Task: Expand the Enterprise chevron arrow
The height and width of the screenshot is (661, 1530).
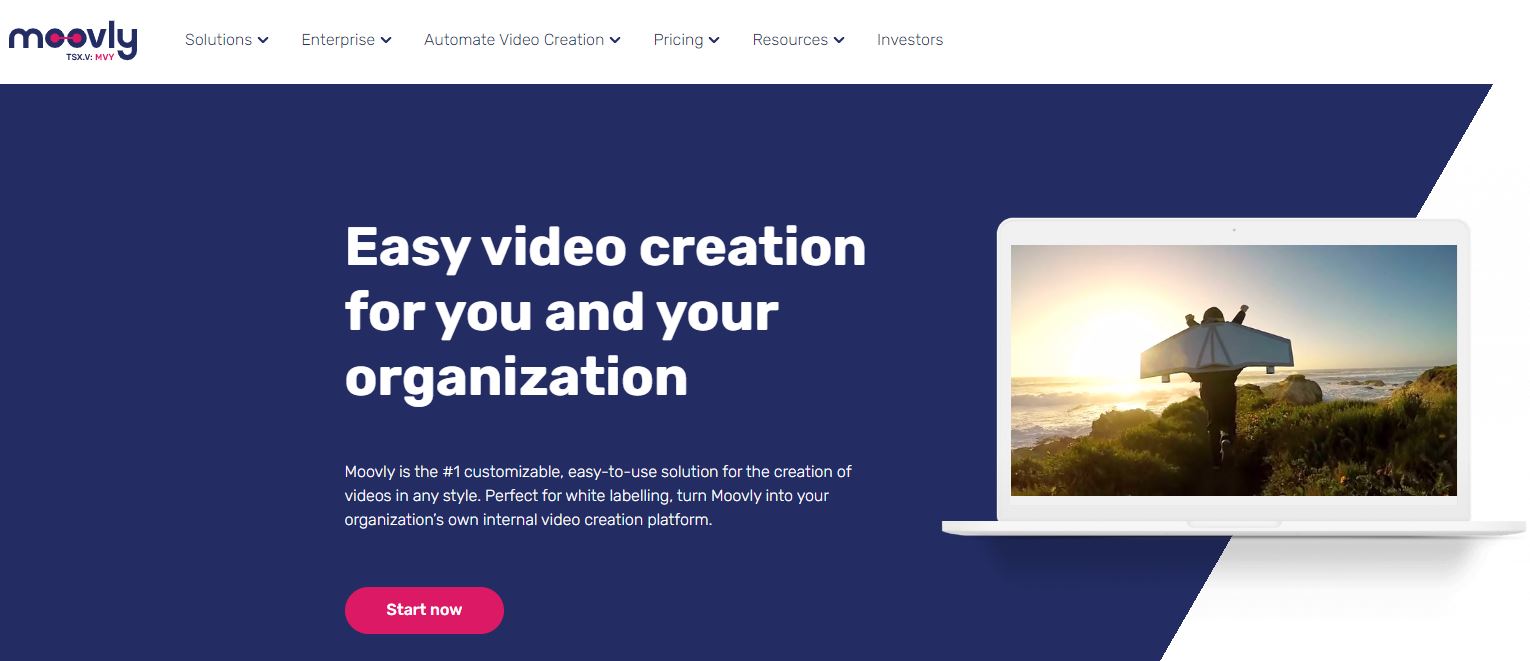Action: click(x=386, y=41)
